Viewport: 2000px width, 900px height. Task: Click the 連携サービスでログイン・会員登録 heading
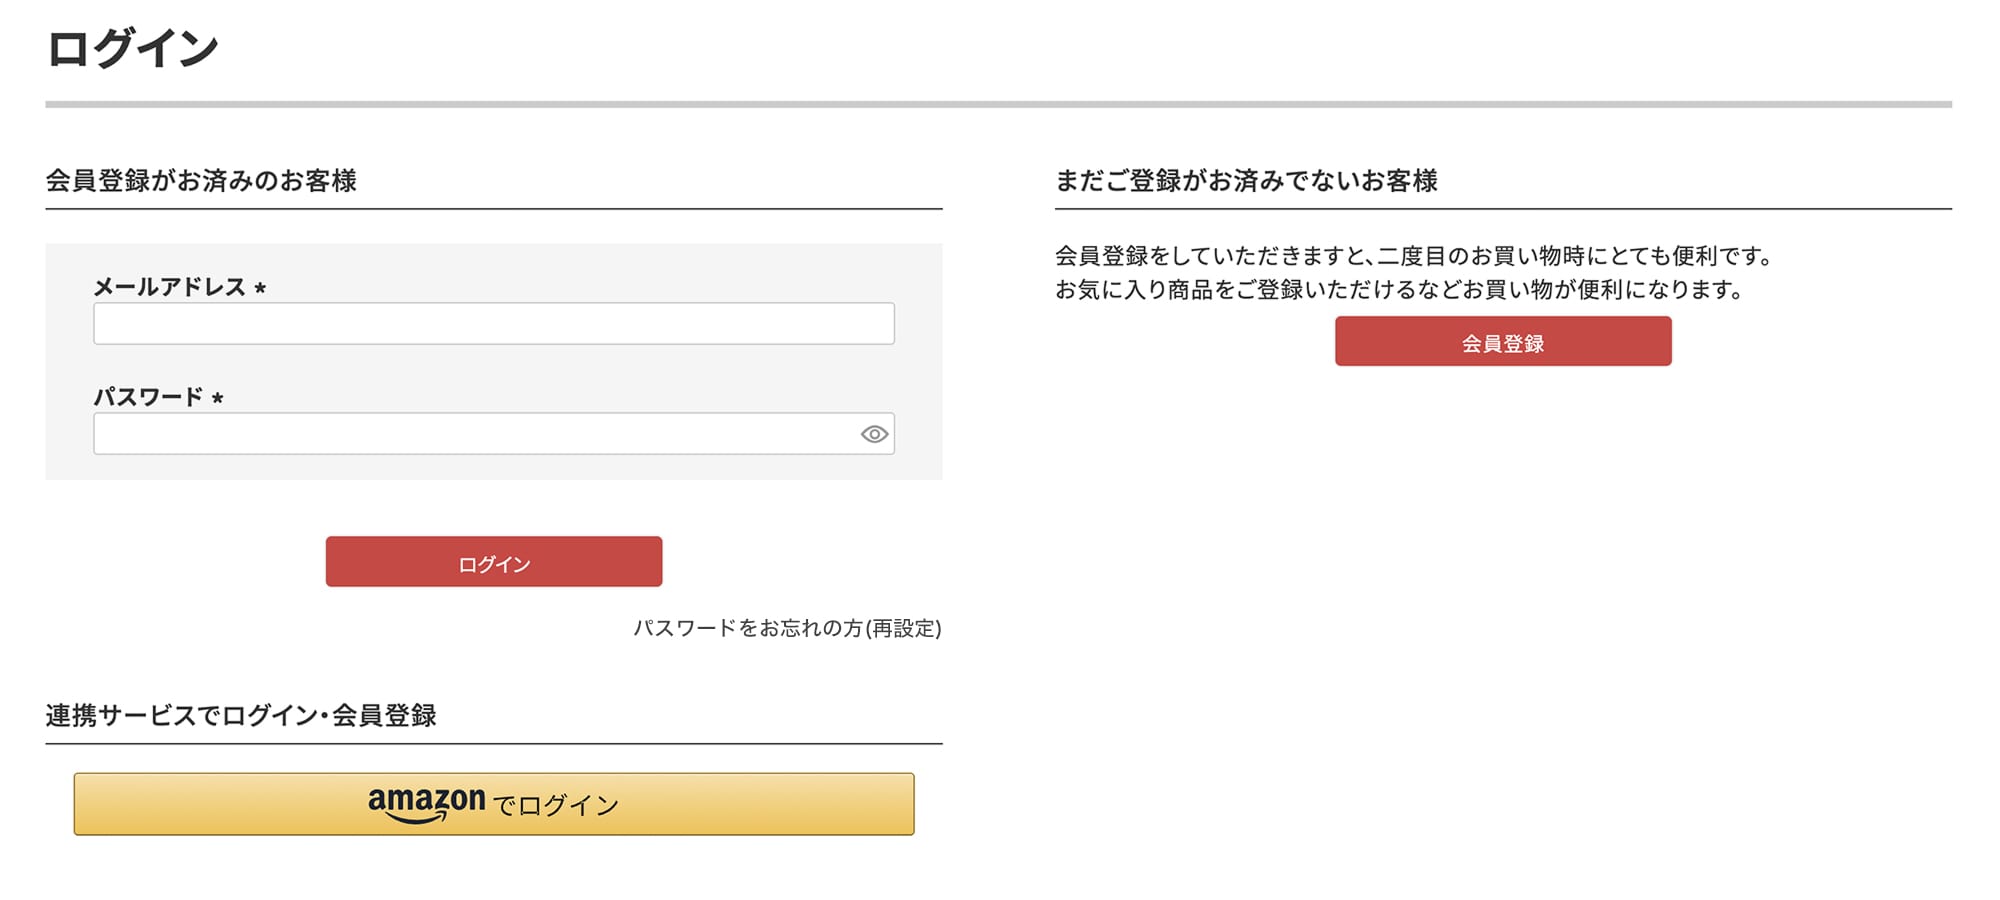[241, 716]
